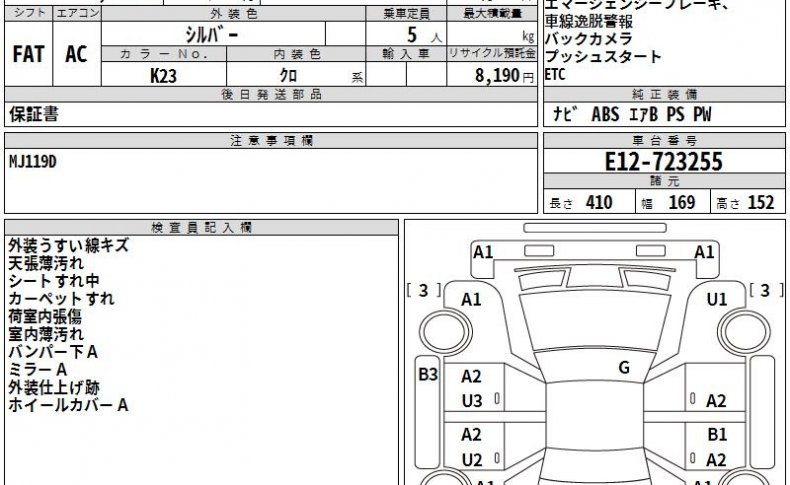Click the "内装色" header
This screenshot has height=485, width=790.
tap(297, 54)
